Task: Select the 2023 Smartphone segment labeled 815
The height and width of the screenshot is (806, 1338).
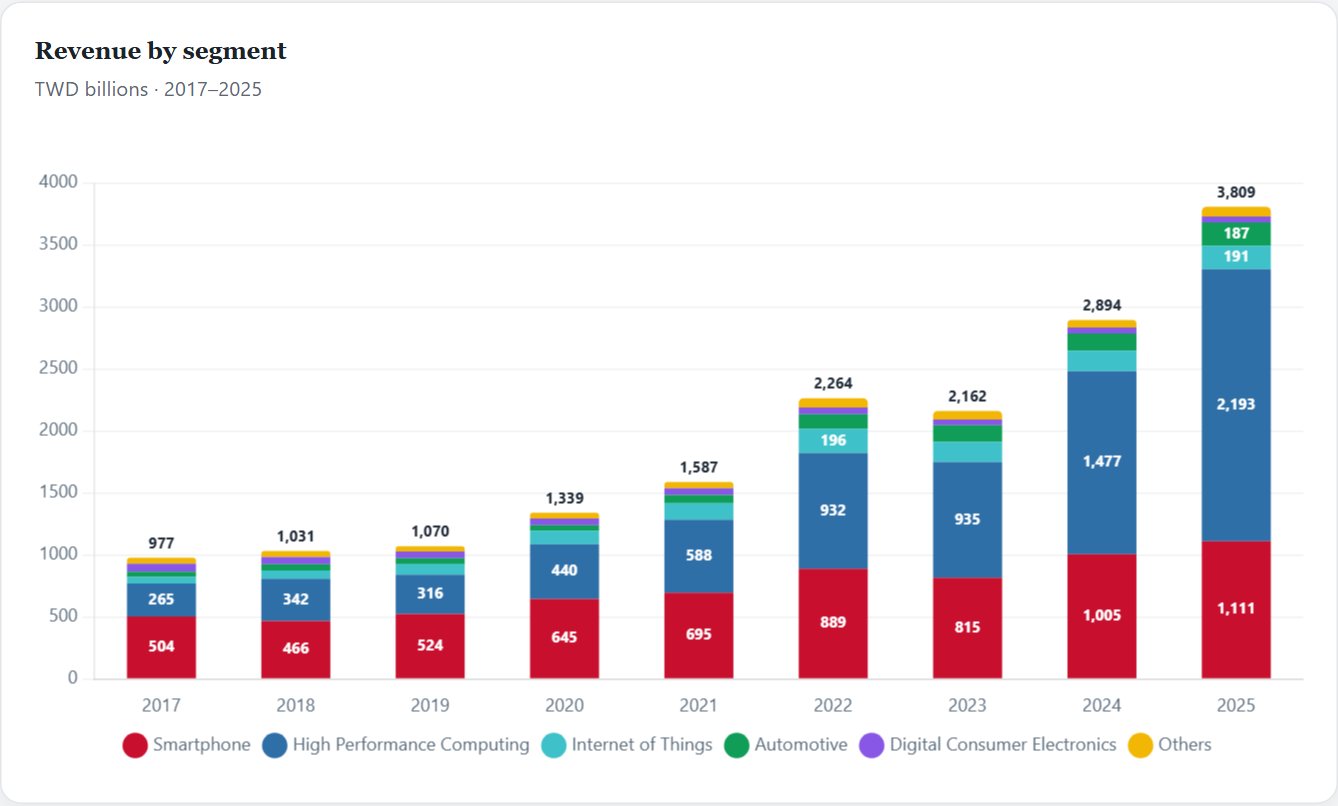Action: point(967,628)
